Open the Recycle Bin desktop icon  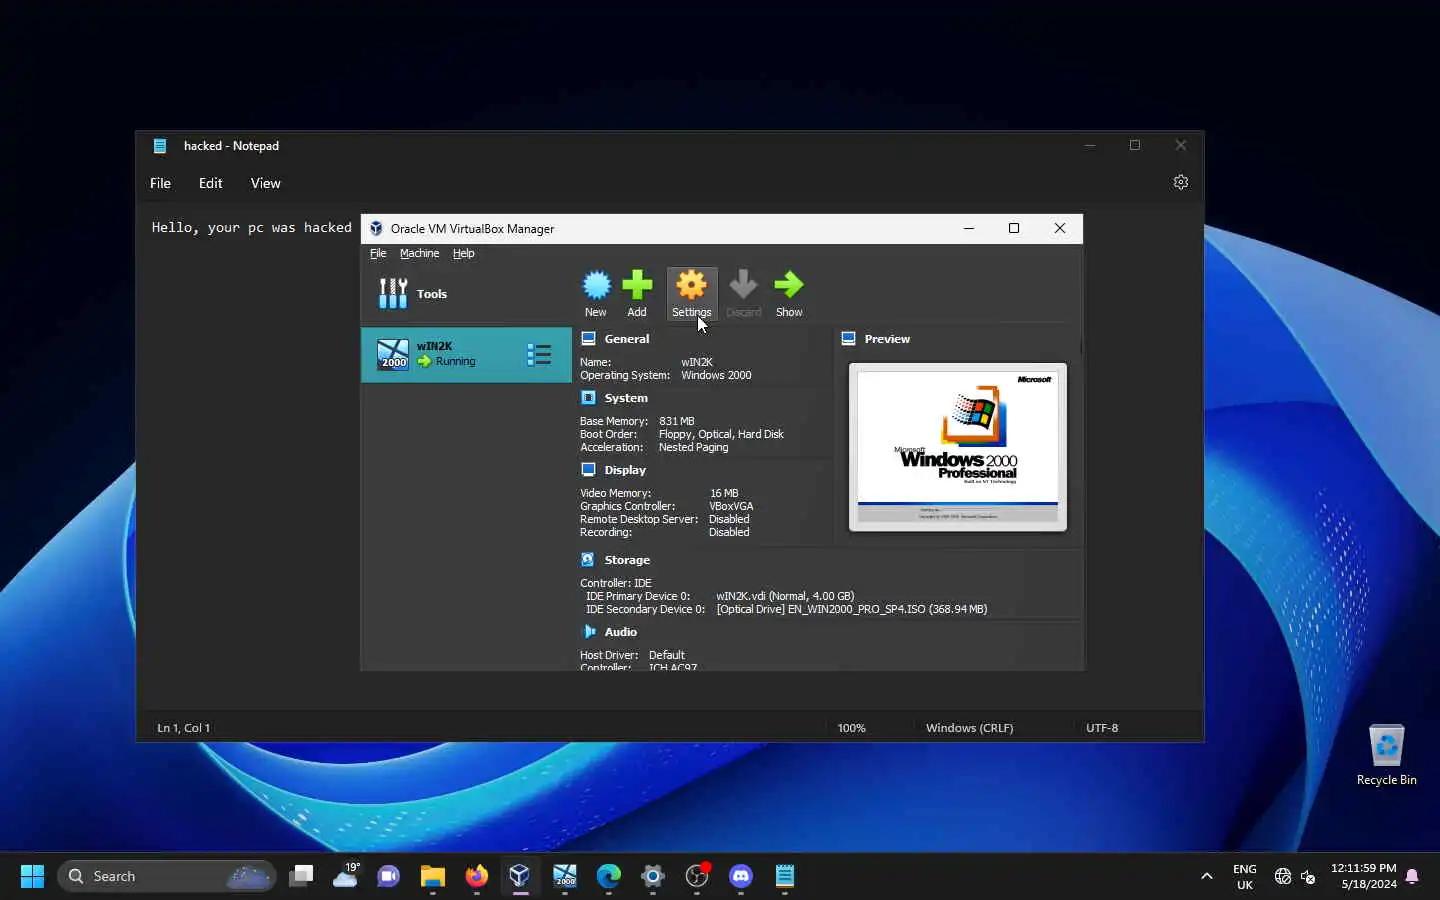pos(1387,755)
